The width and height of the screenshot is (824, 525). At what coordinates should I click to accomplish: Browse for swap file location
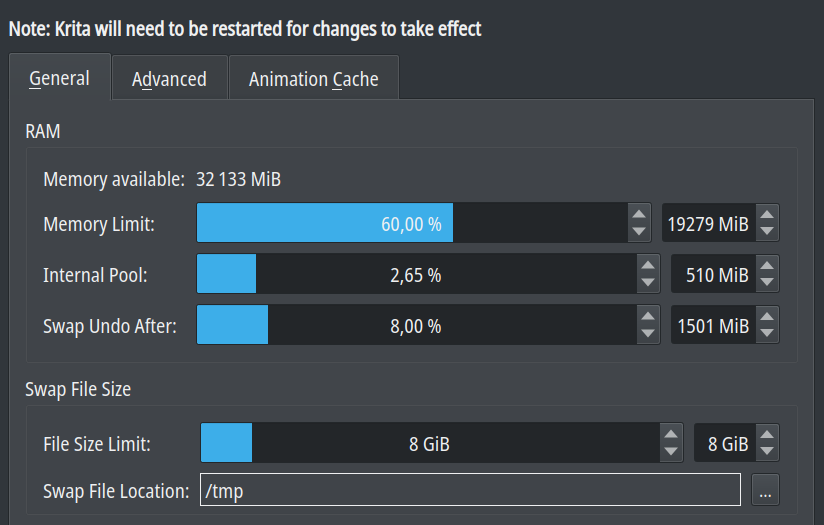tap(765, 491)
